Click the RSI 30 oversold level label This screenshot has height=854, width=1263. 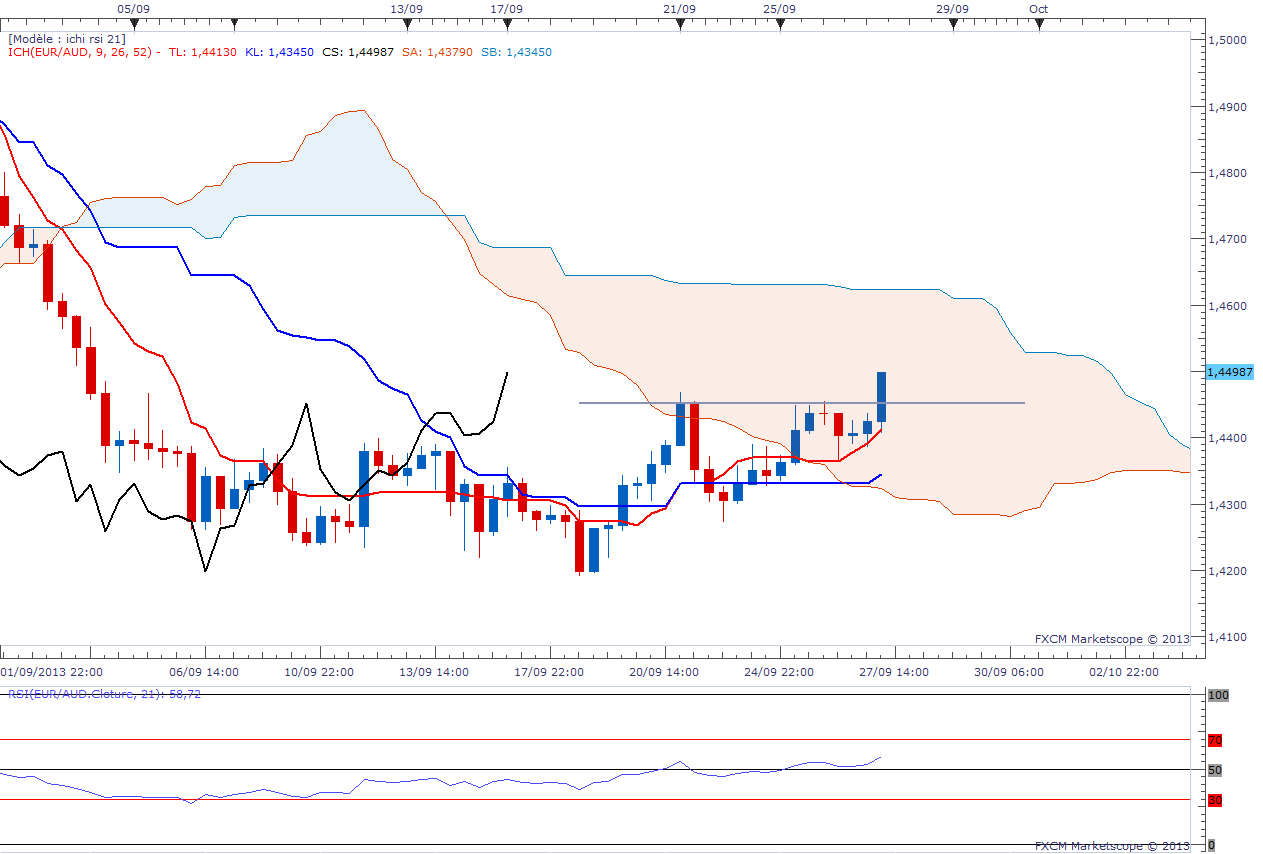pyautogui.click(x=1215, y=800)
